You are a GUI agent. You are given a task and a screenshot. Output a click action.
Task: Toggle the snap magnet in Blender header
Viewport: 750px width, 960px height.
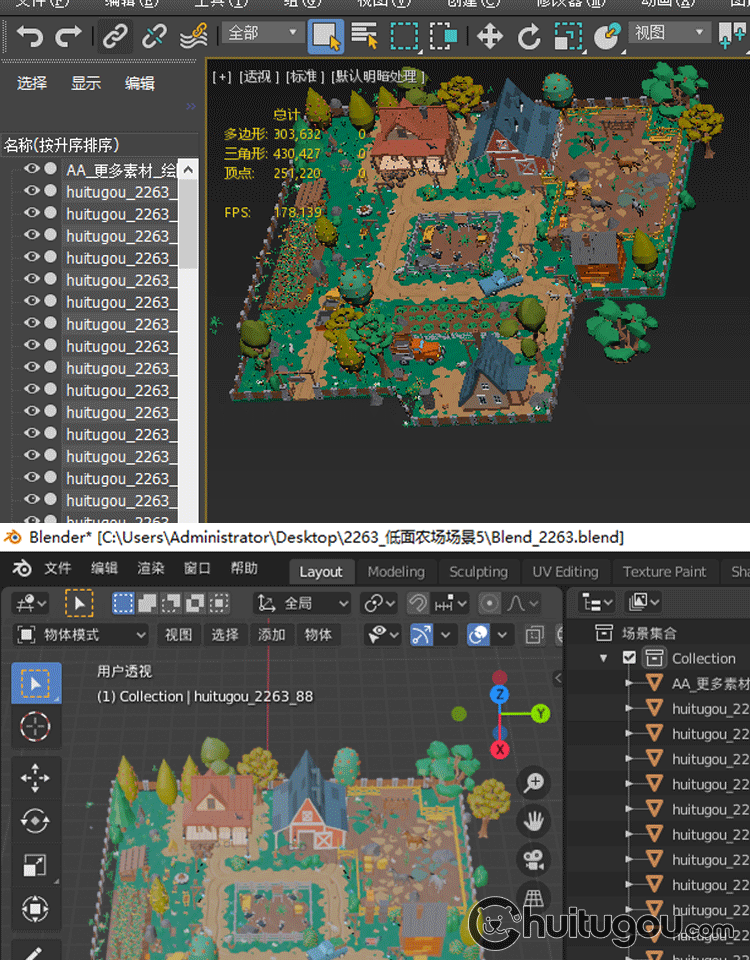[x=418, y=604]
